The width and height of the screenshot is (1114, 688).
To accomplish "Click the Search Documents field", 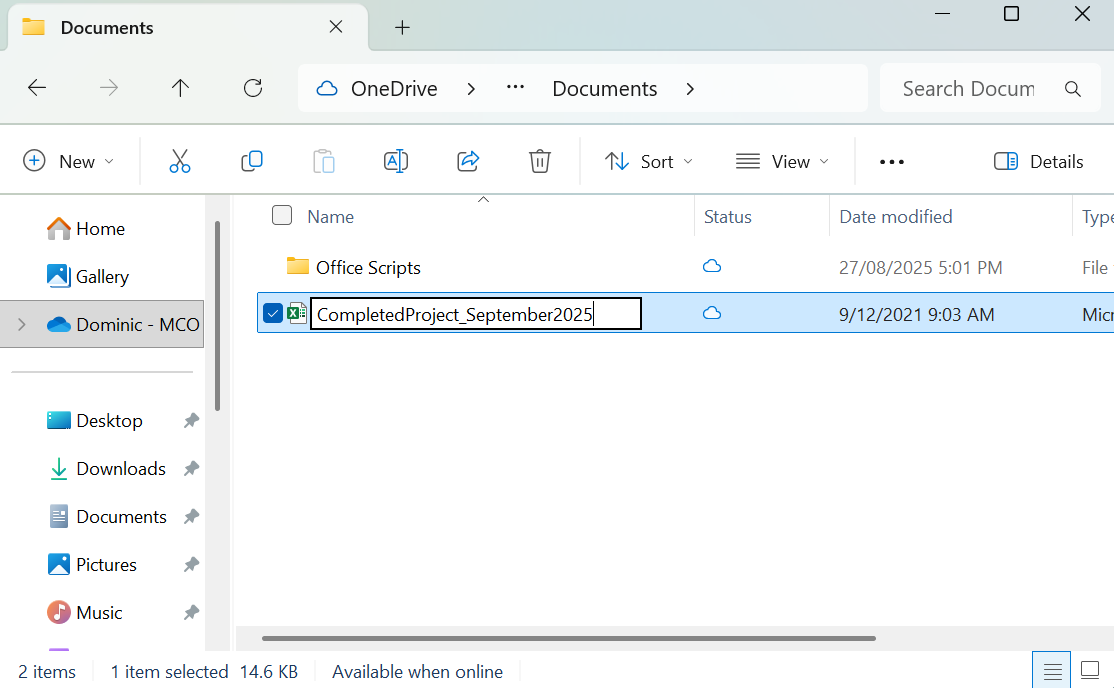I will [x=967, y=88].
